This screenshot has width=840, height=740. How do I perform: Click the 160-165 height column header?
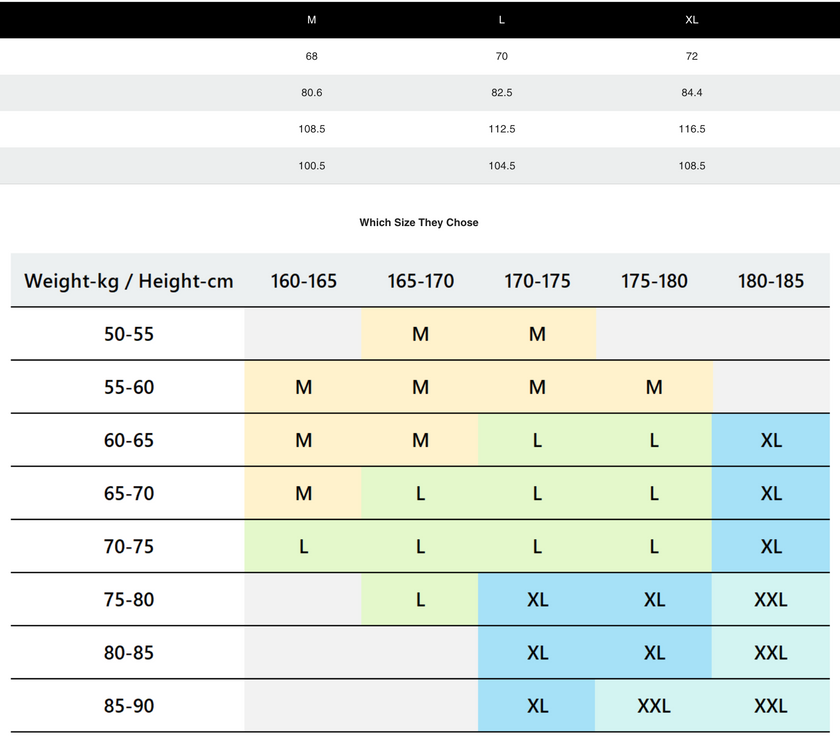point(304,281)
